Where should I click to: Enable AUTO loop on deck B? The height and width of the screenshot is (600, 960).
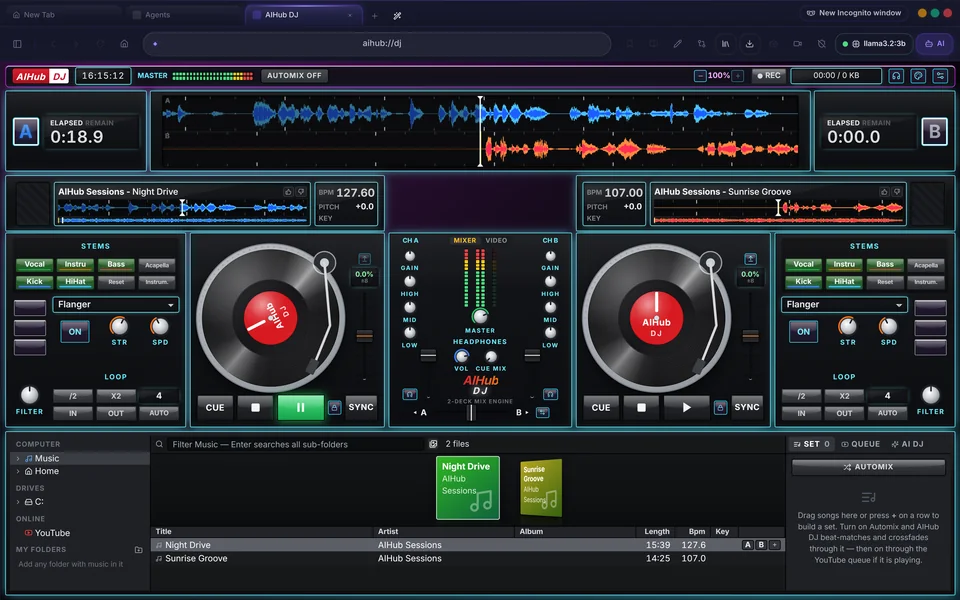point(887,413)
